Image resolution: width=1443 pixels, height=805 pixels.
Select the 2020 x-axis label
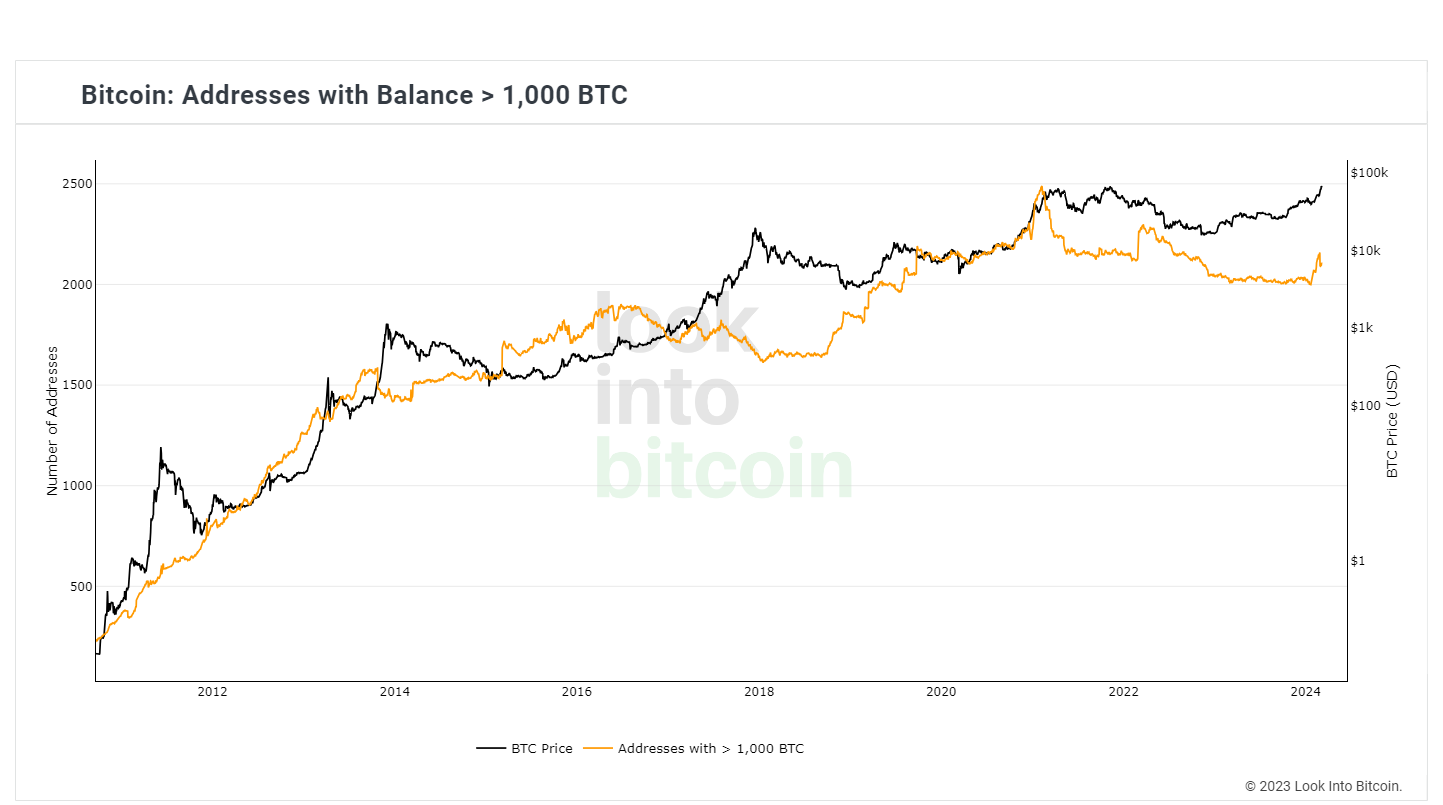pyautogui.click(x=941, y=692)
